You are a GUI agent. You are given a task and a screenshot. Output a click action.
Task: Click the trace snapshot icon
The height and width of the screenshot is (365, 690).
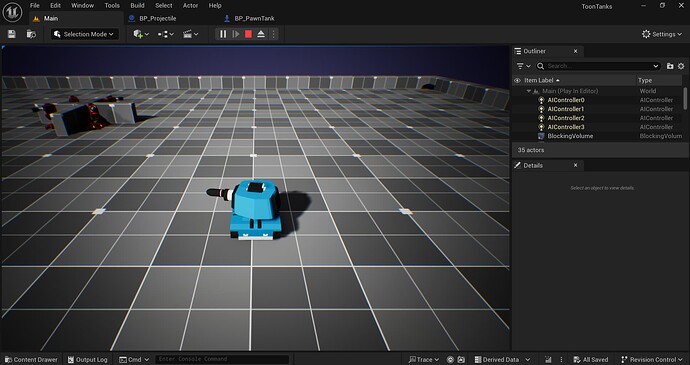[x=461, y=359]
